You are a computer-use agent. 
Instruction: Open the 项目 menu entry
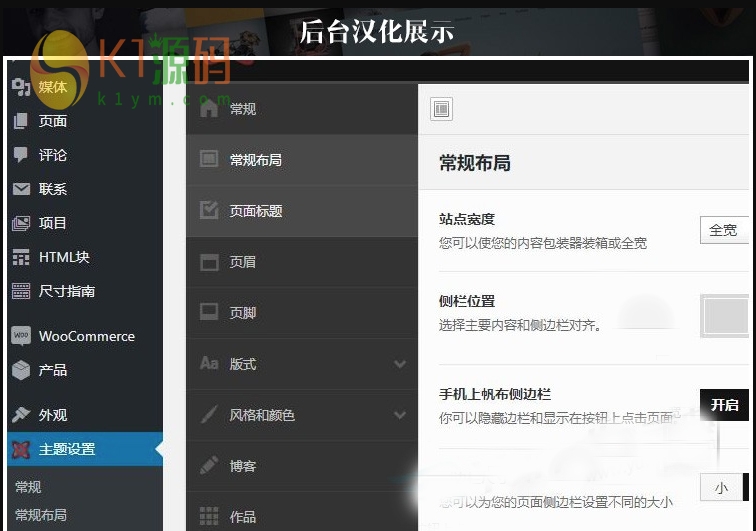53,223
